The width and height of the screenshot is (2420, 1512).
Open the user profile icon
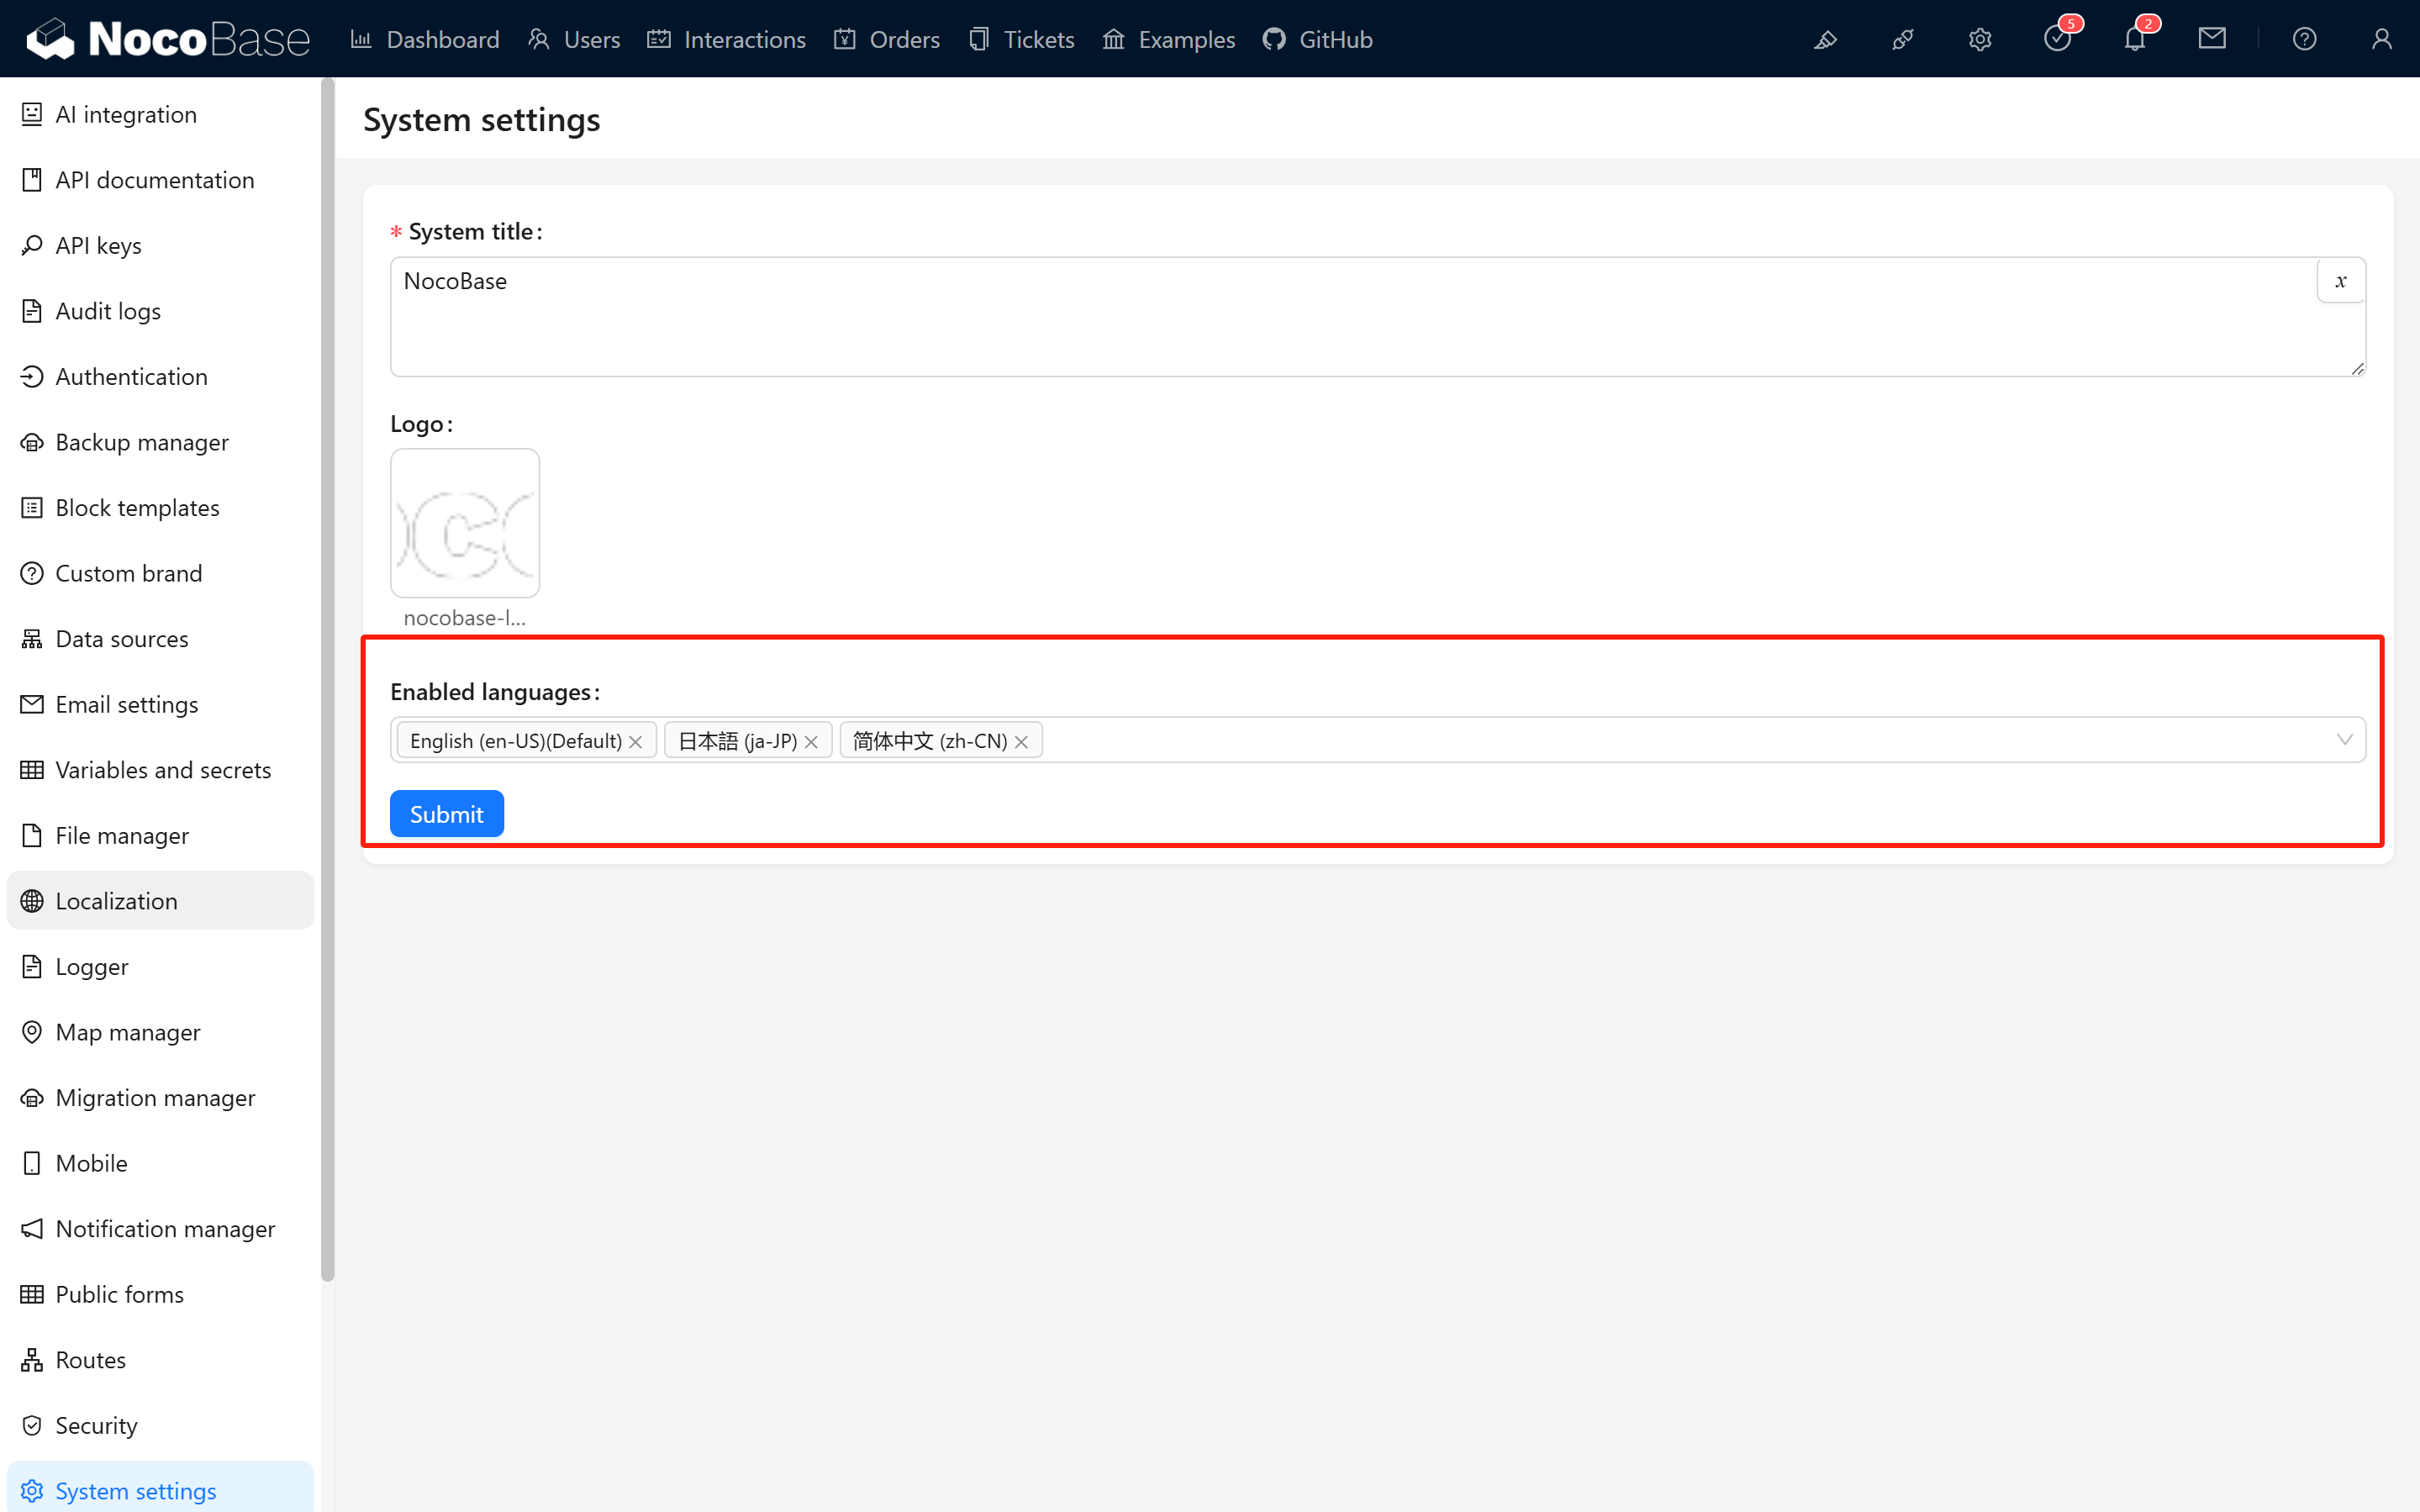pos(2381,39)
